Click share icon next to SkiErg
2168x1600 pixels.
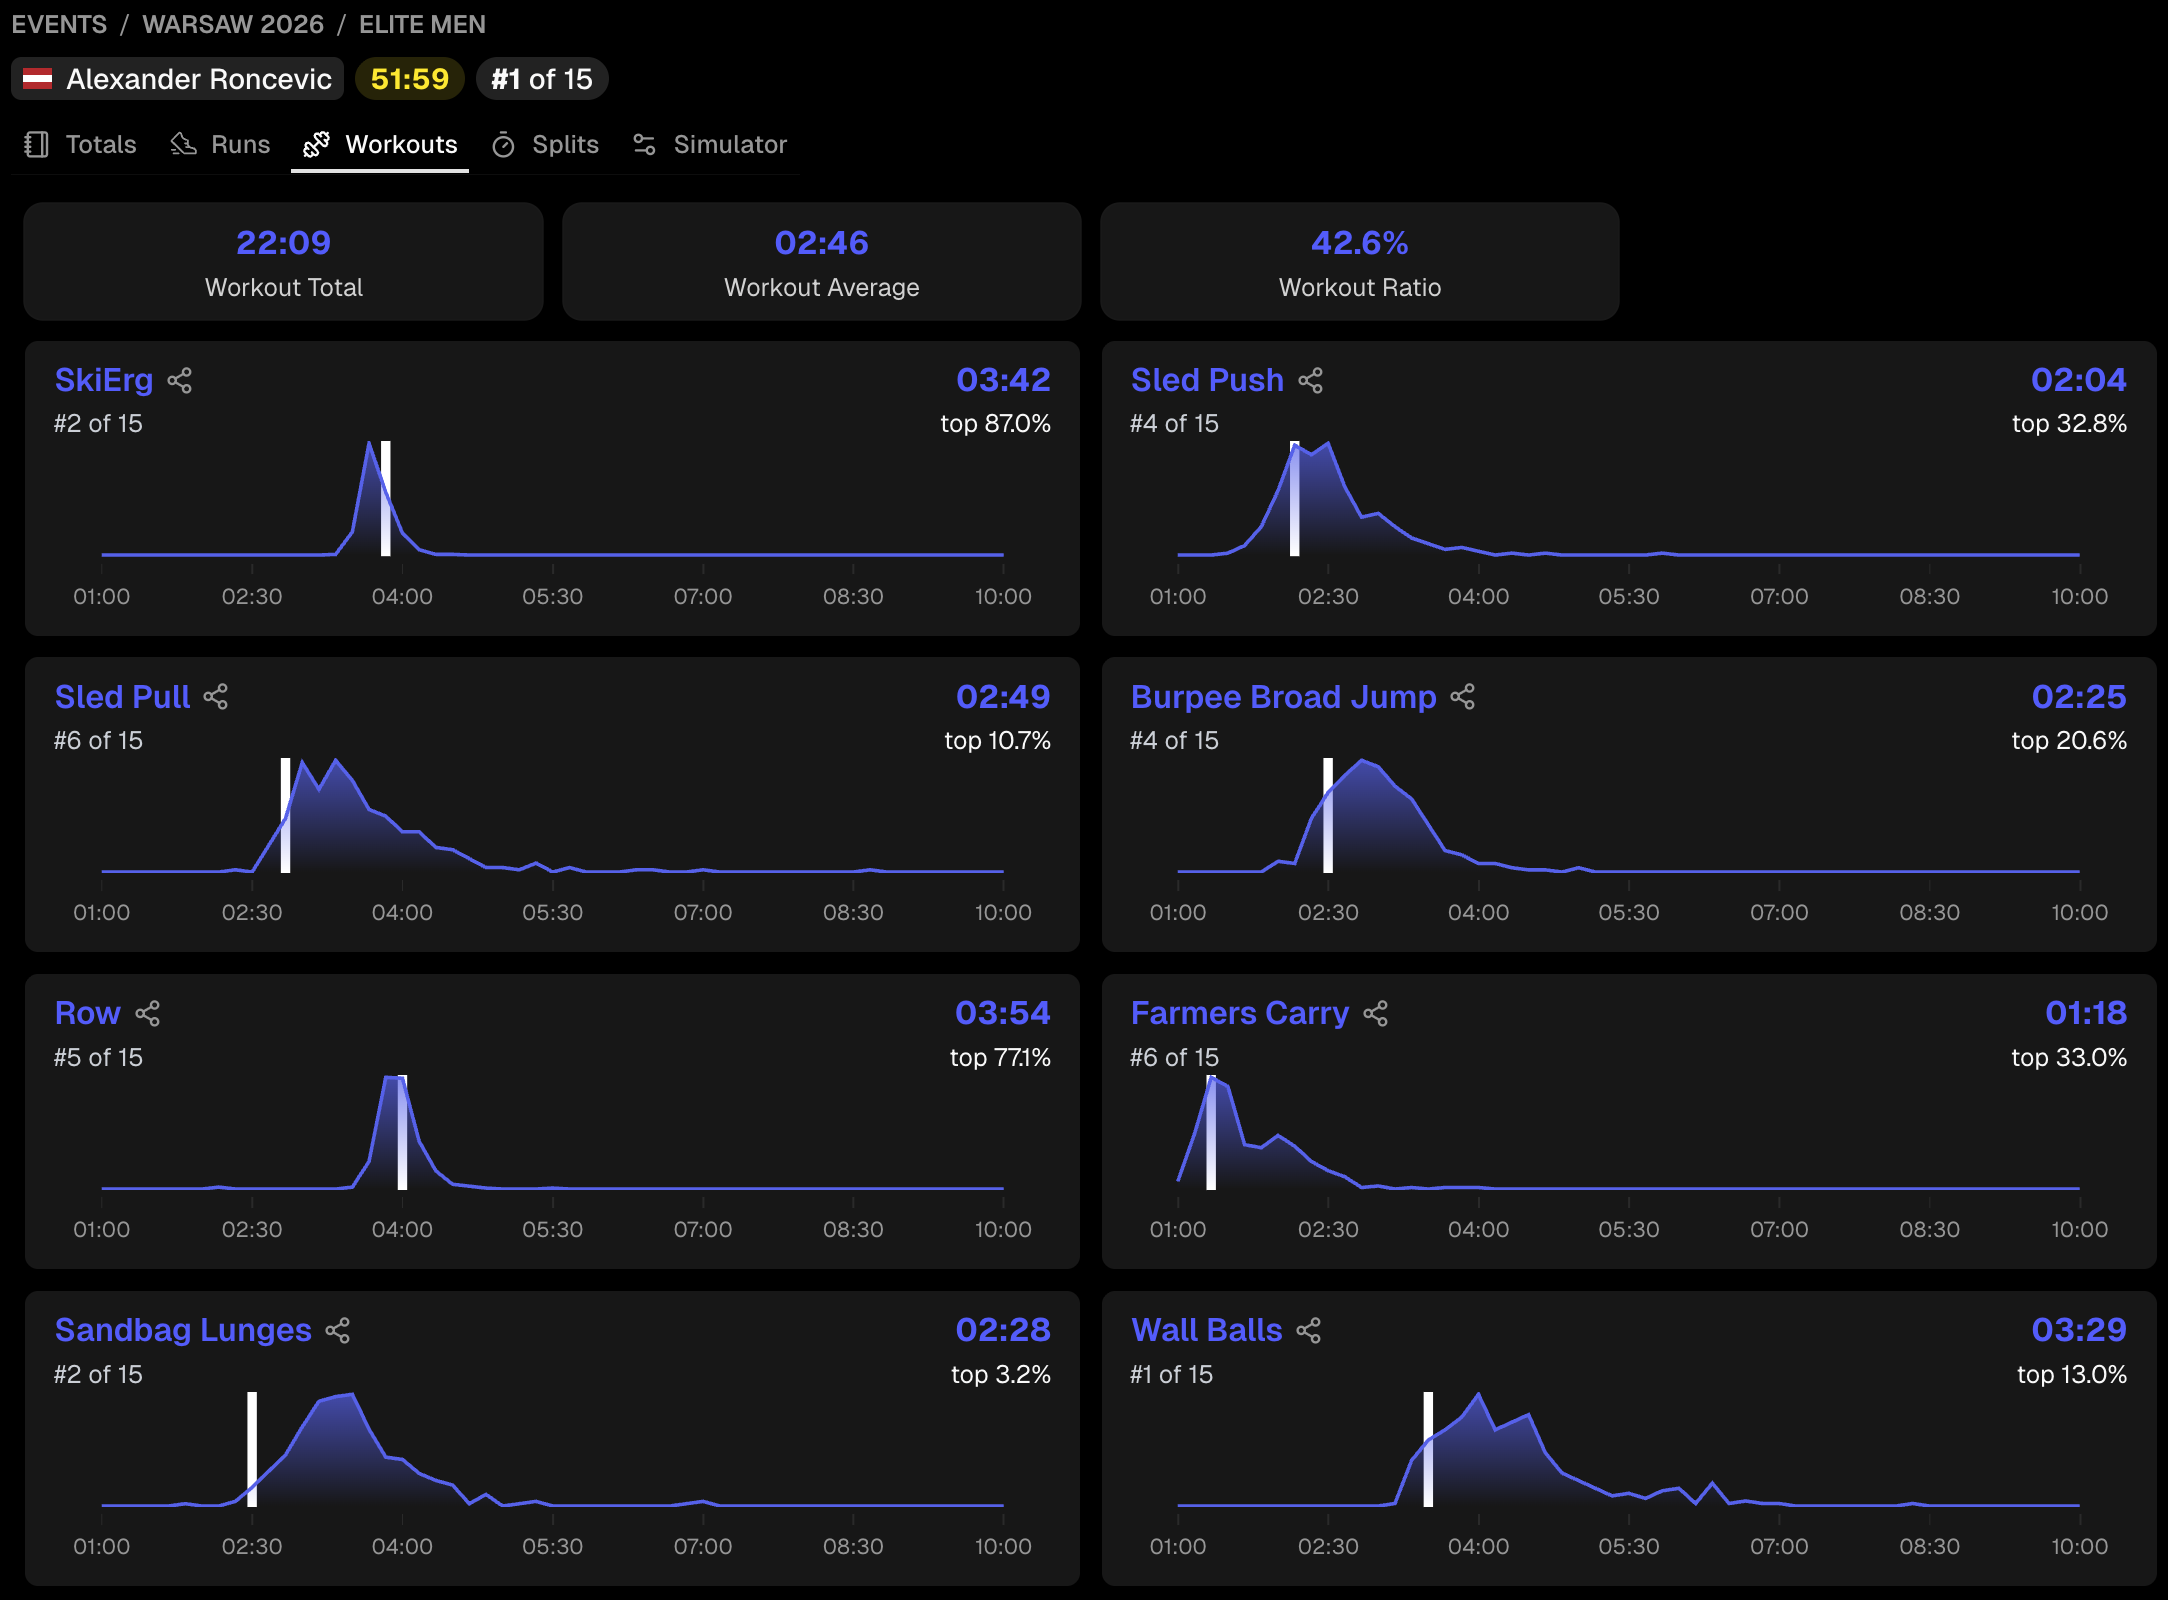pyautogui.click(x=180, y=381)
